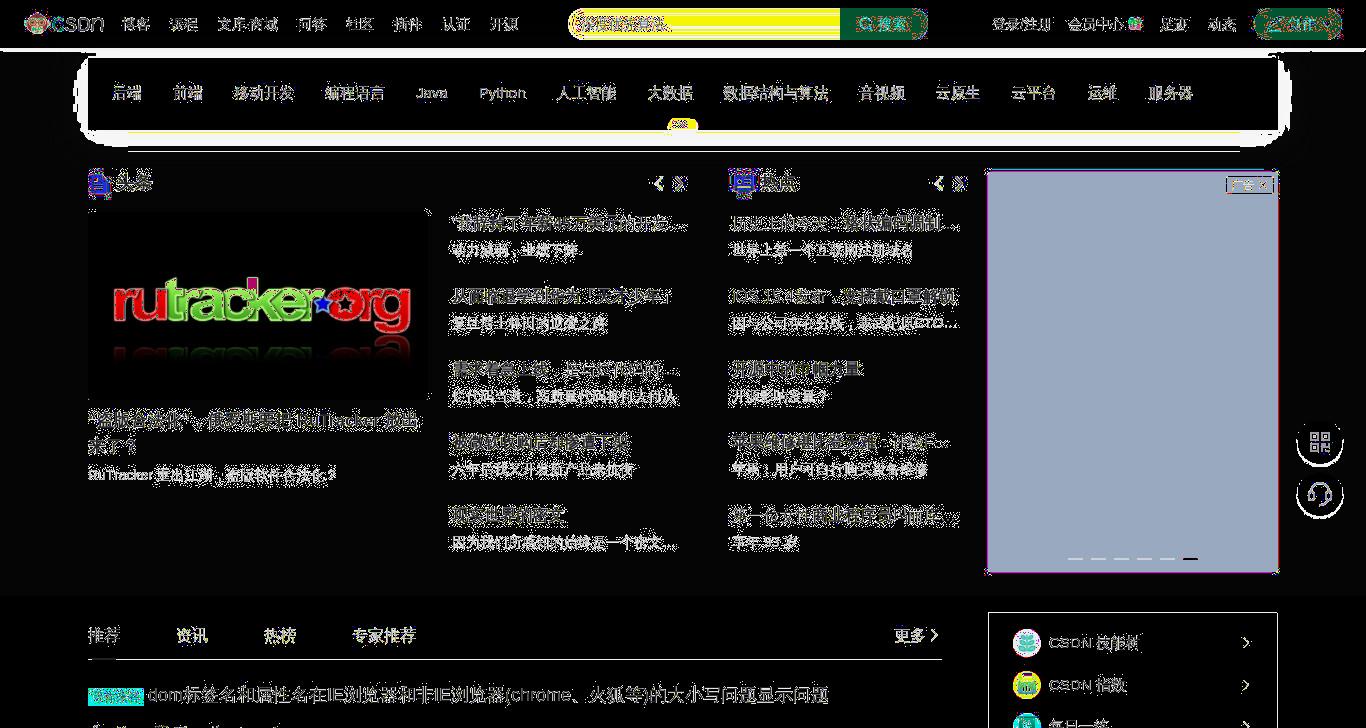Click the cyan tag before the dom article
This screenshot has width=1366, height=728.
116,696
